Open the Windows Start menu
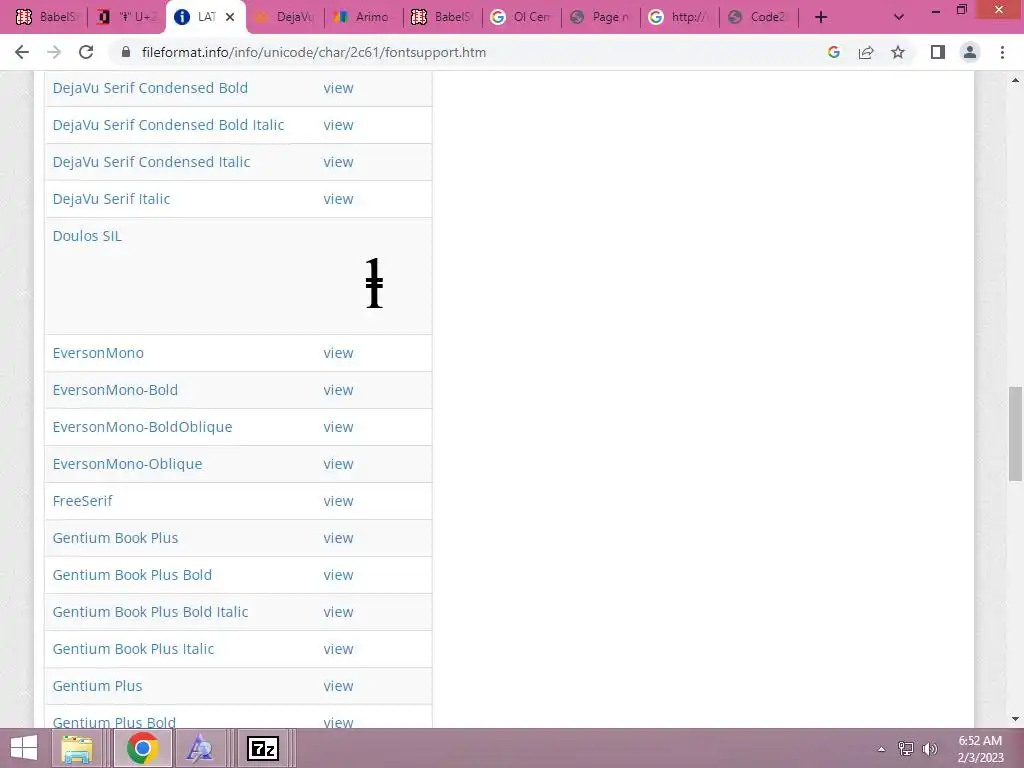 (24, 748)
